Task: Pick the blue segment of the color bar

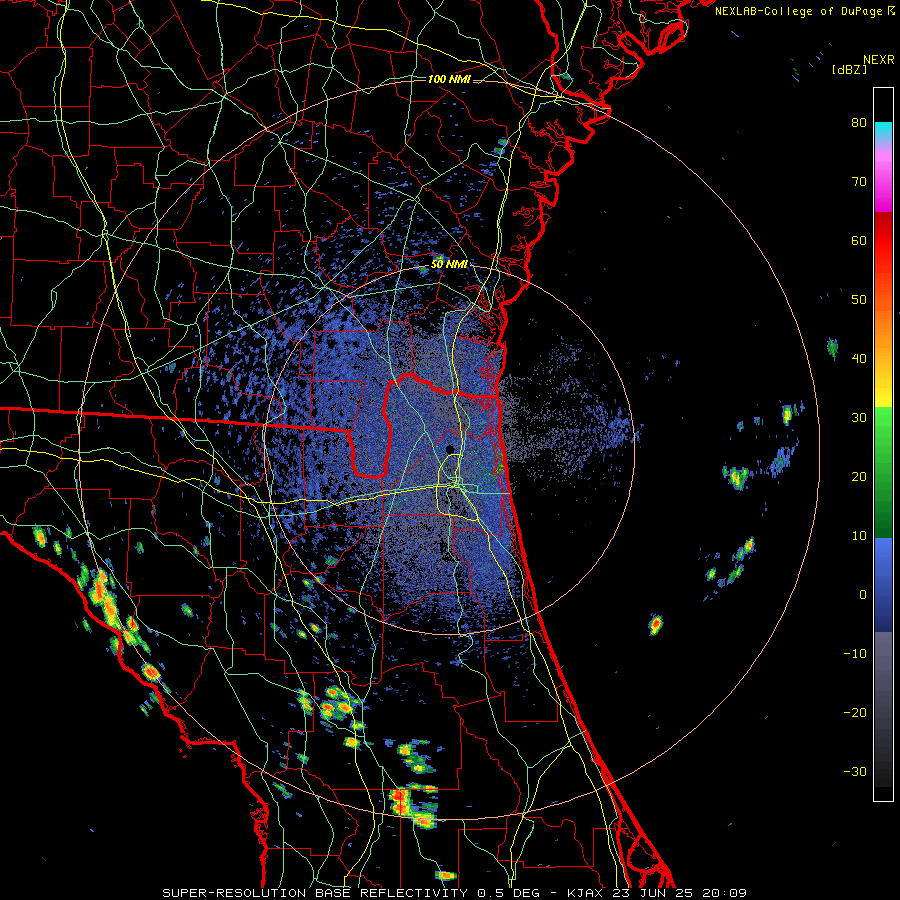Action: click(883, 584)
